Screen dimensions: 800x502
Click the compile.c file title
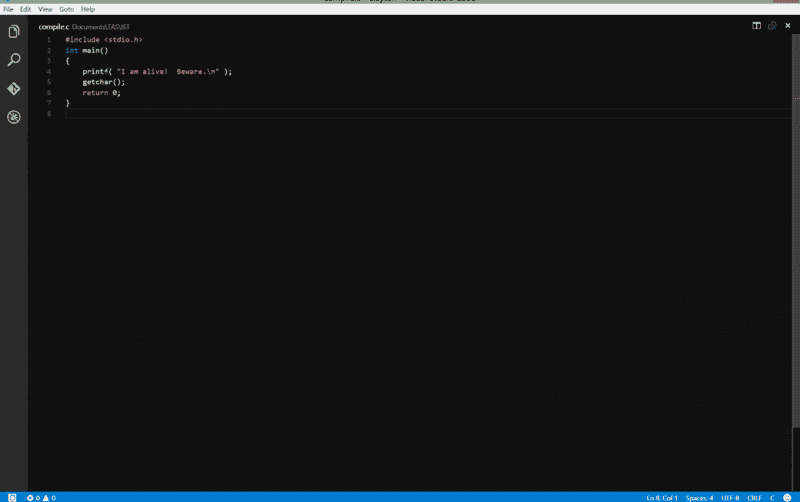click(x=53, y=26)
